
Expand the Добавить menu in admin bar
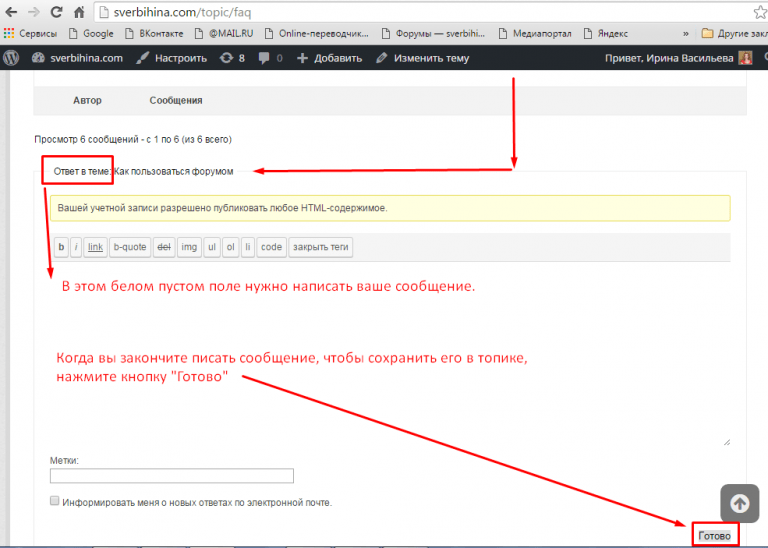[x=323, y=58]
